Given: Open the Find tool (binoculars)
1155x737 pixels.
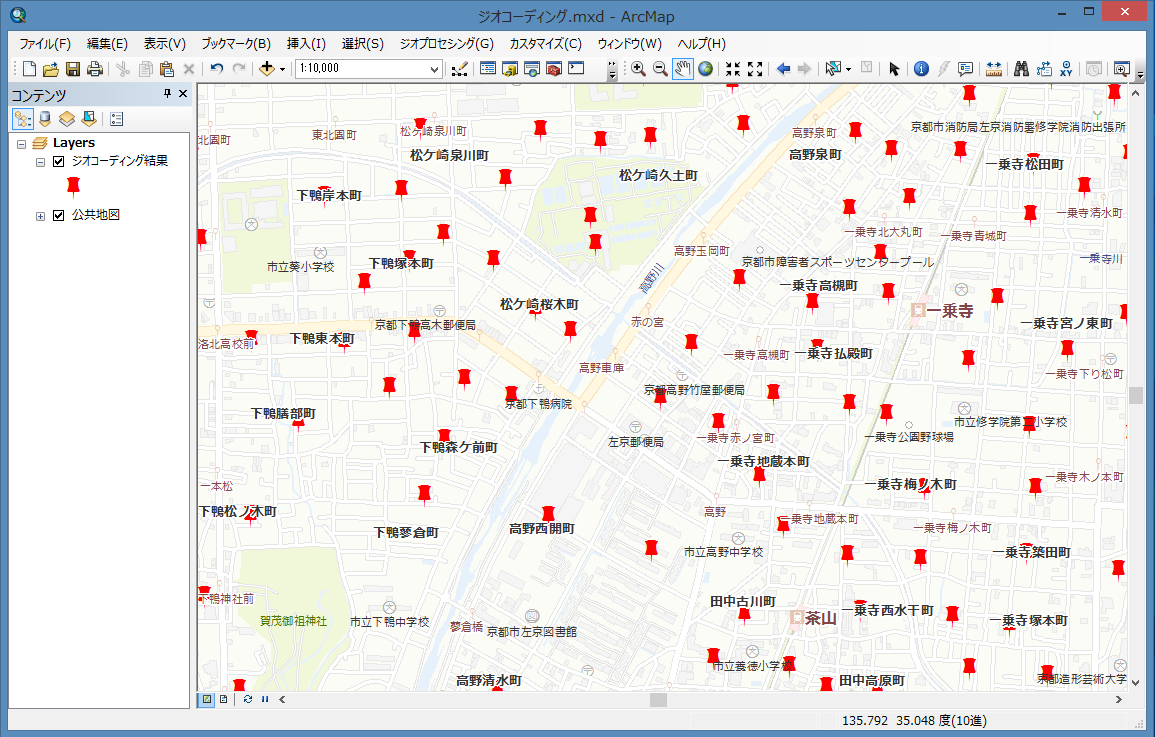Looking at the screenshot, I should click(1022, 68).
